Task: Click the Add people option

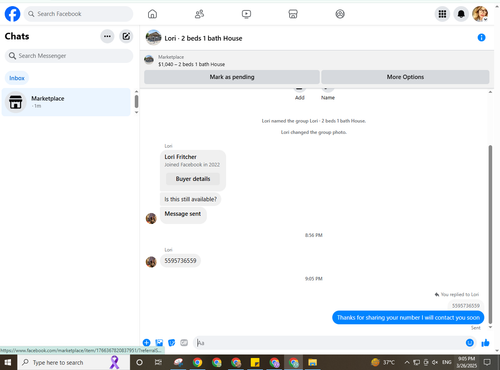Action: coord(300,93)
